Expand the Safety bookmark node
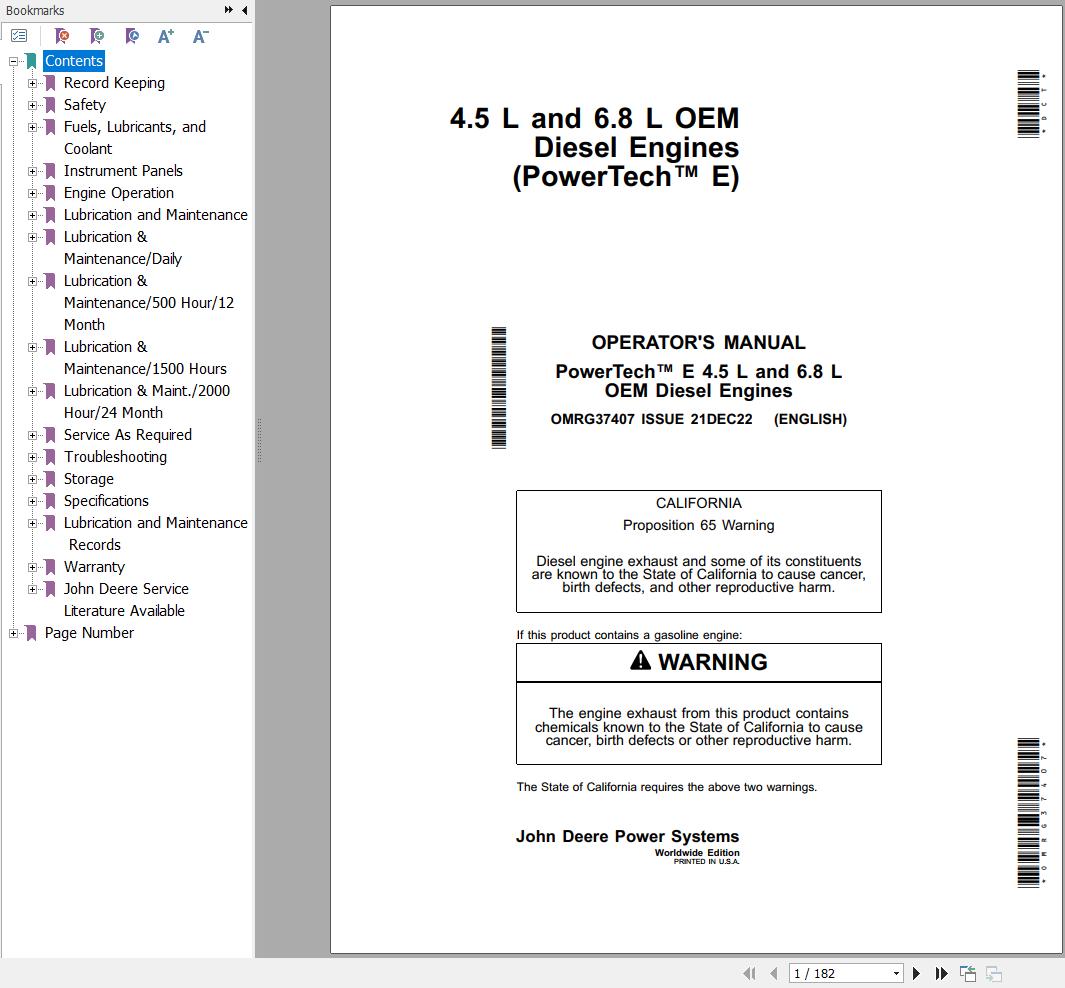The image size is (1065, 988). (32, 105)
